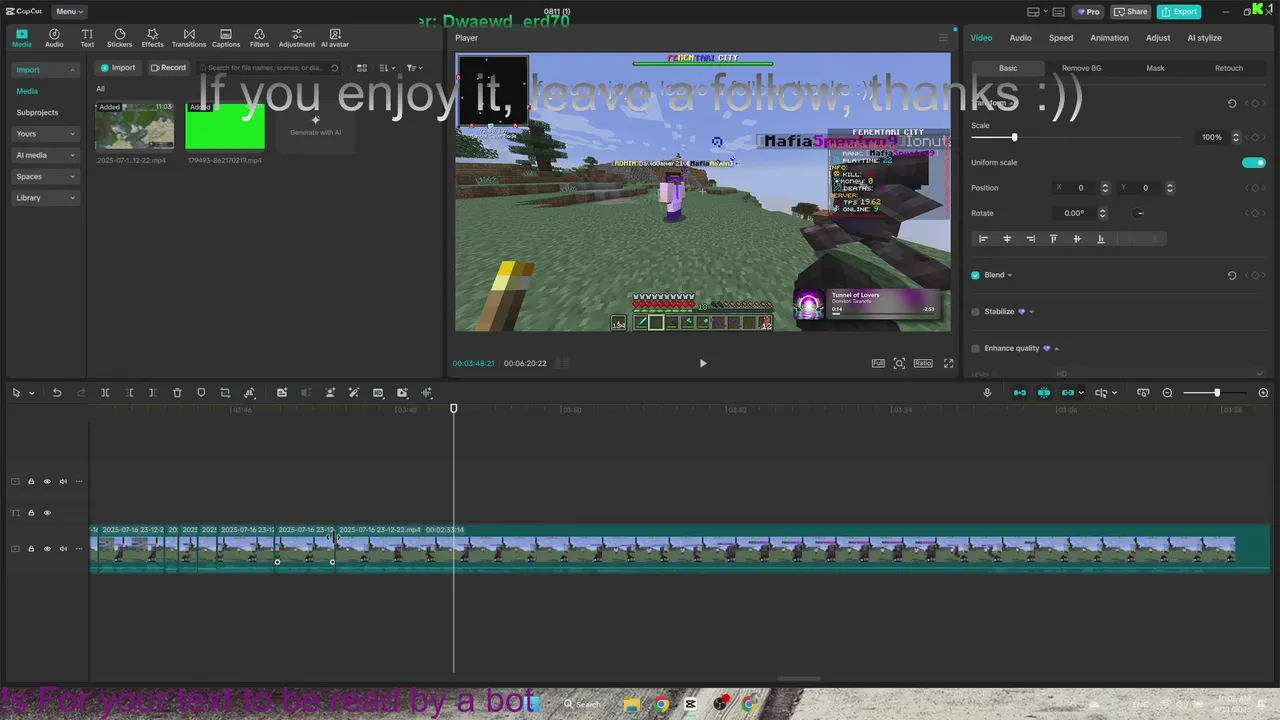Screen dimensions: 1280x720
Task: Open the Stickers panel
Action: point(119,38)
